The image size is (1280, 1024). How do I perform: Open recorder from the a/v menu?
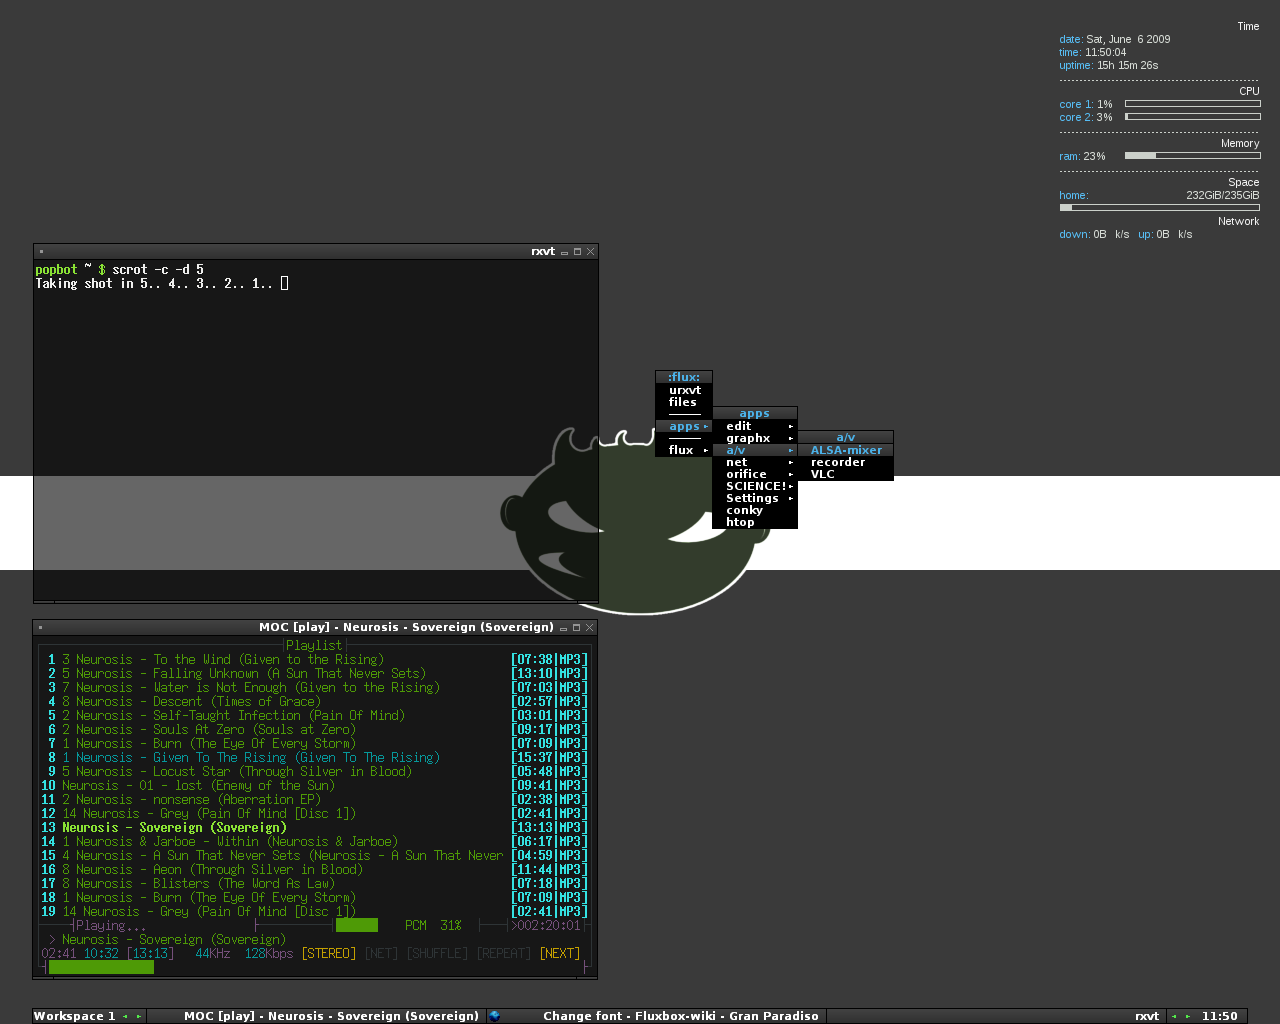(845, 462)
